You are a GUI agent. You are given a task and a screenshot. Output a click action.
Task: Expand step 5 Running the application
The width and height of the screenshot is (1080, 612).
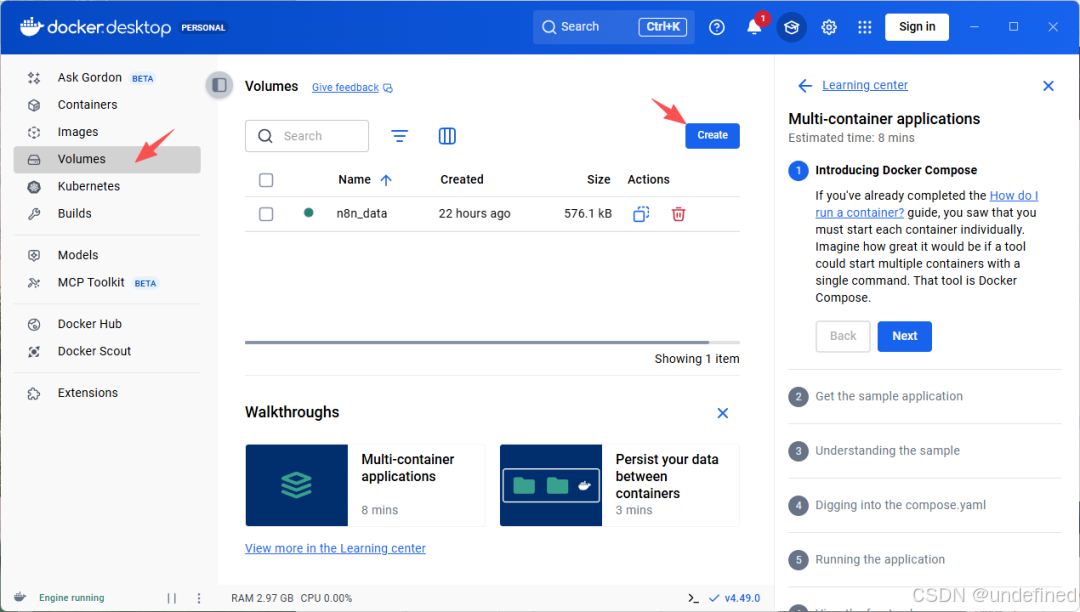pos(924,560)
